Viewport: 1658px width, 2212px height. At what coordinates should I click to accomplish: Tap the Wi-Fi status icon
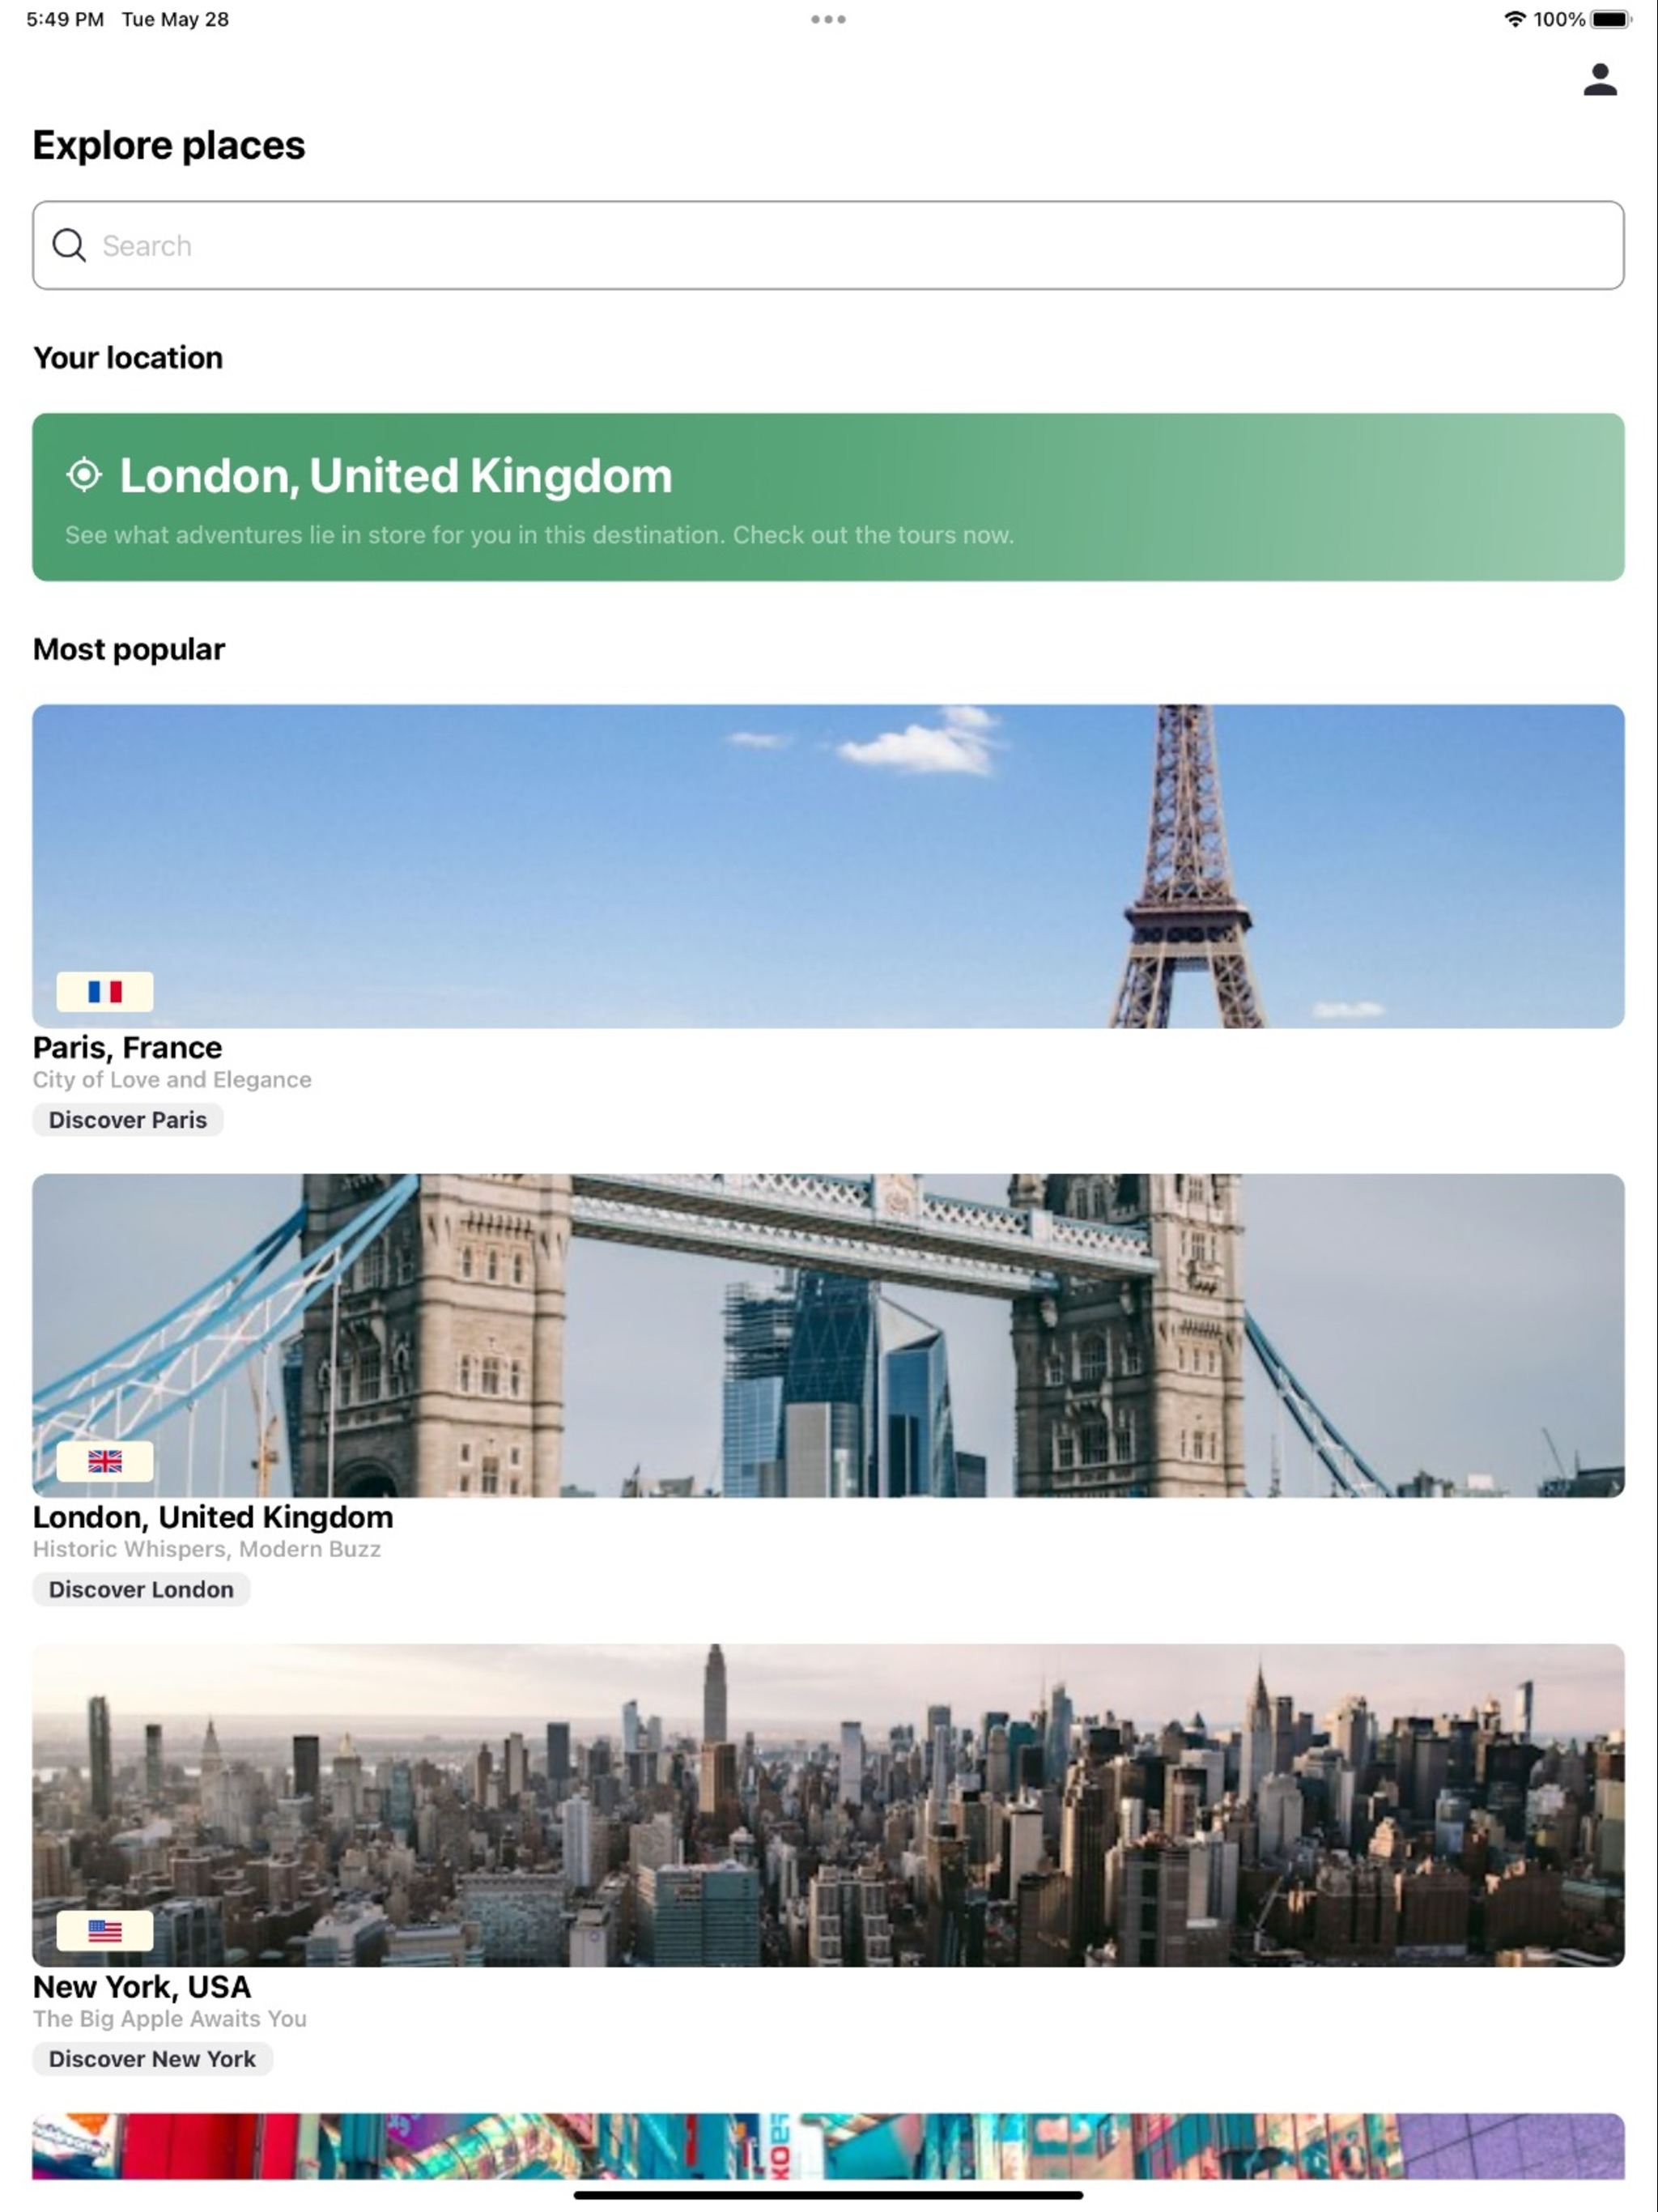pyautogui.click(x=1514, y=19)
